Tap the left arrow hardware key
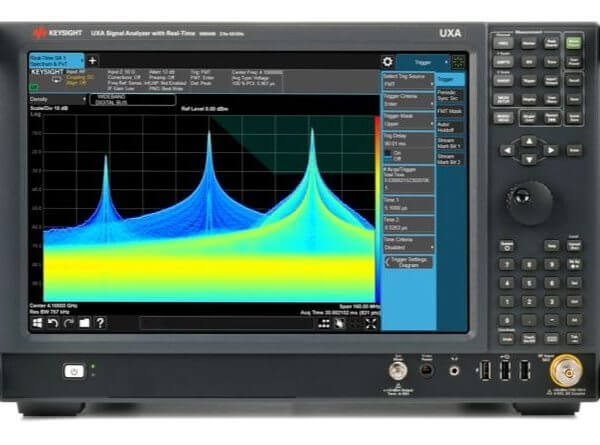Image resolution: width=600 pixels, height=445 pixels. coord(507,150)
